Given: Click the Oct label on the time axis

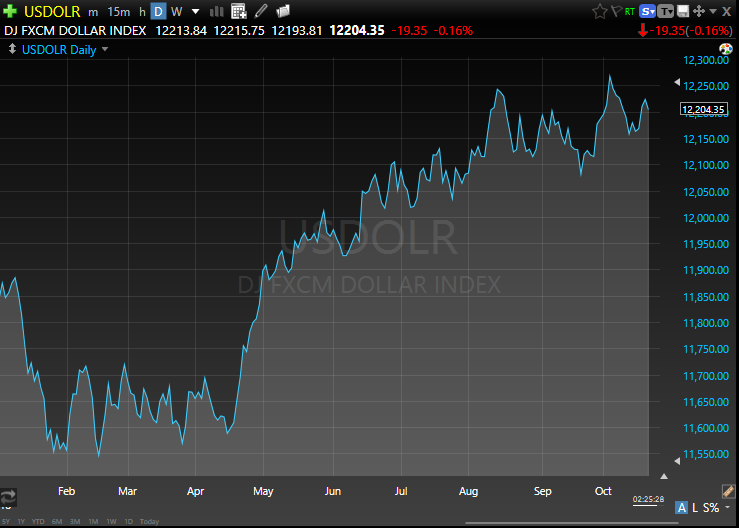Looking at the screenshot, I should [x=603, y=491].
